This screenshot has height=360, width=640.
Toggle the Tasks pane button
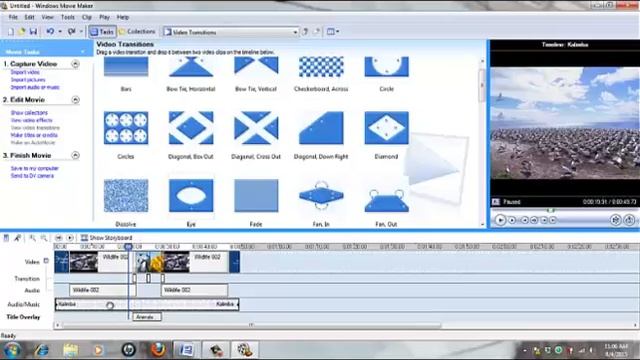pos(102,31)
